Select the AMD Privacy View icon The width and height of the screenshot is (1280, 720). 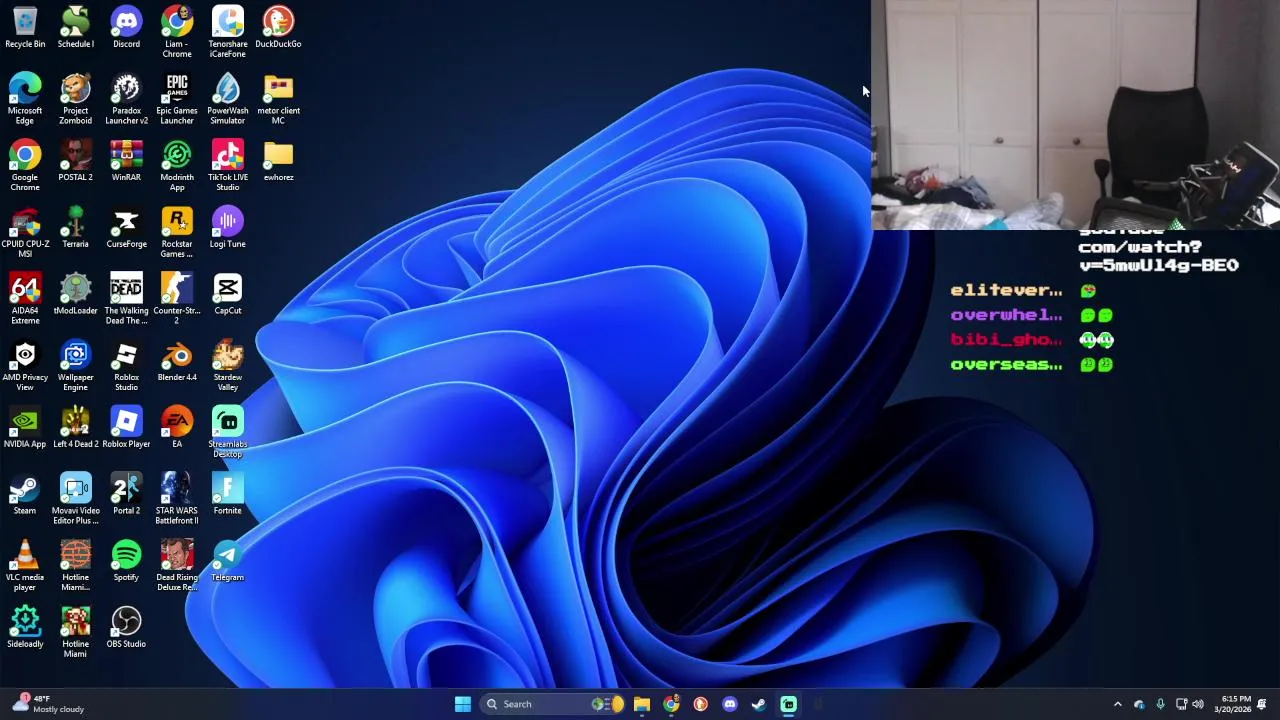click(25, 366)
